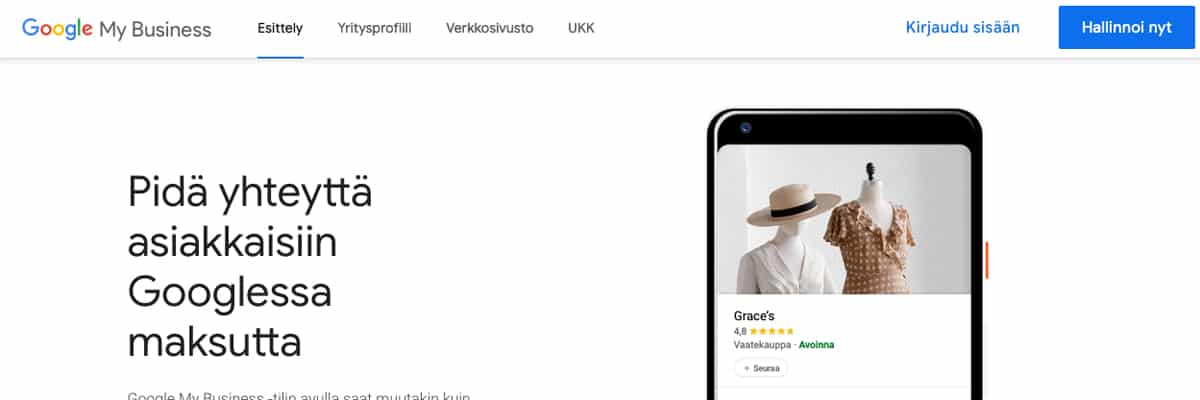Click the orange side button on the phone
The image size is (1200, 400).
987,260
